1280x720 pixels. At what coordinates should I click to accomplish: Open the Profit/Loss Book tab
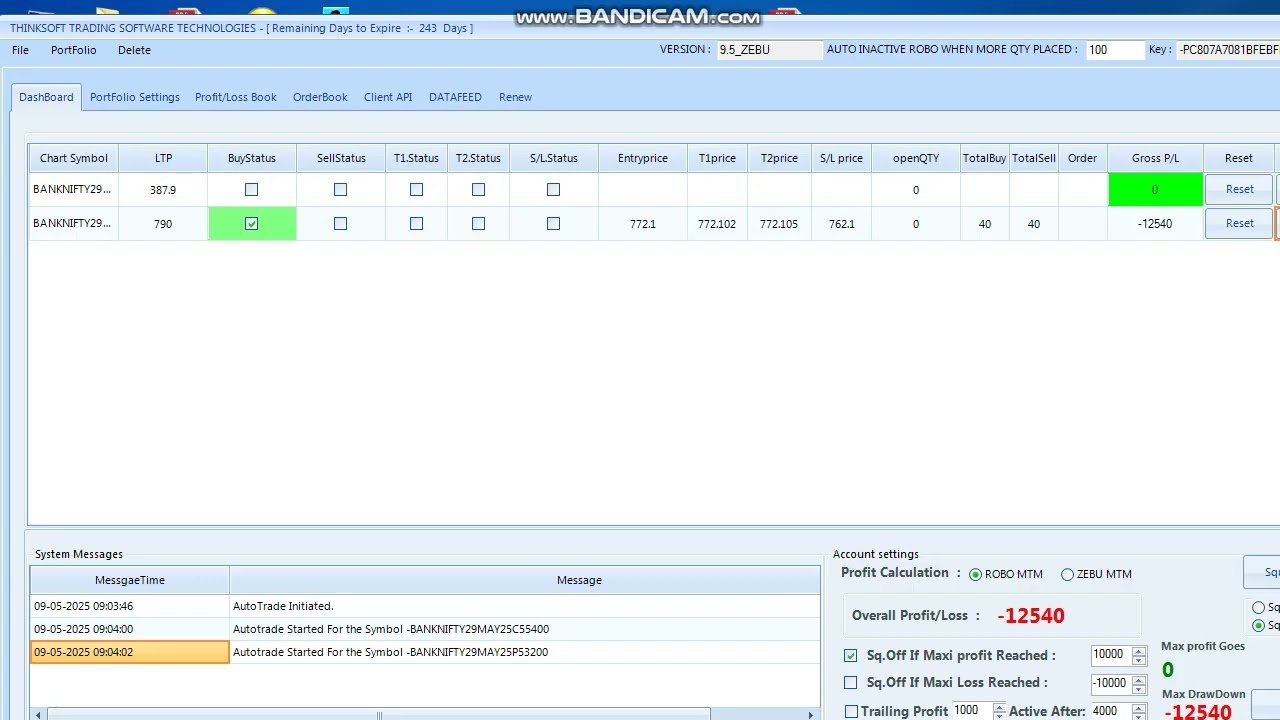pyautogui.click(x=235, y=97)
